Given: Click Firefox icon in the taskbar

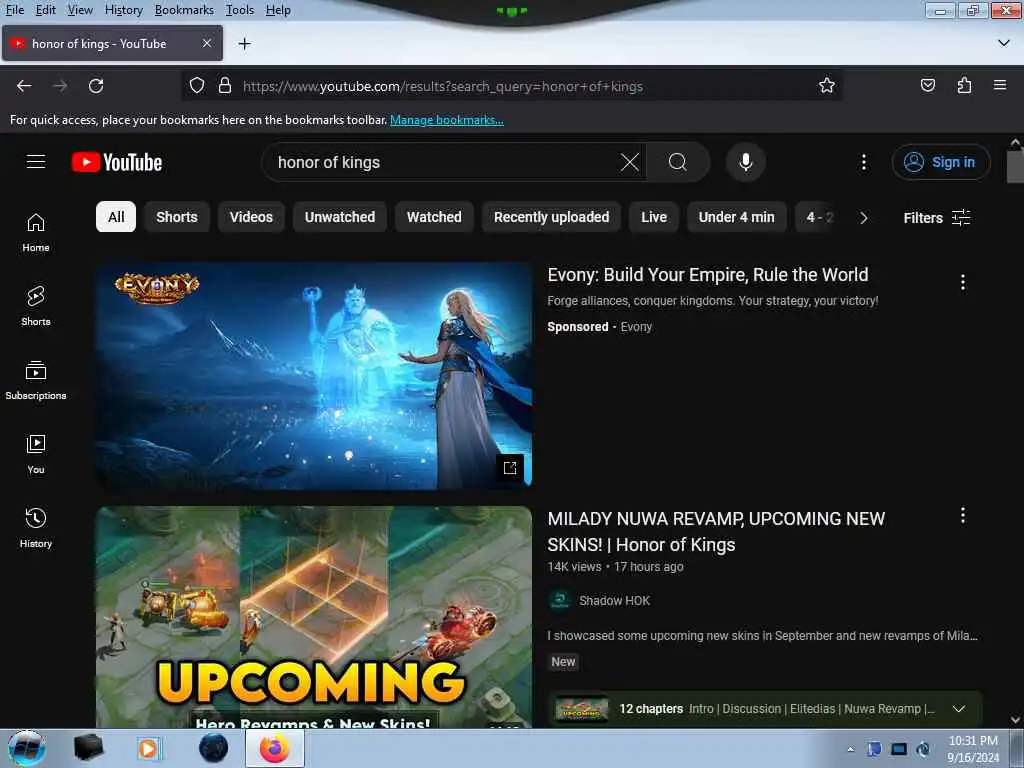Looking at the screenshot, I should [x=275, y=748].
